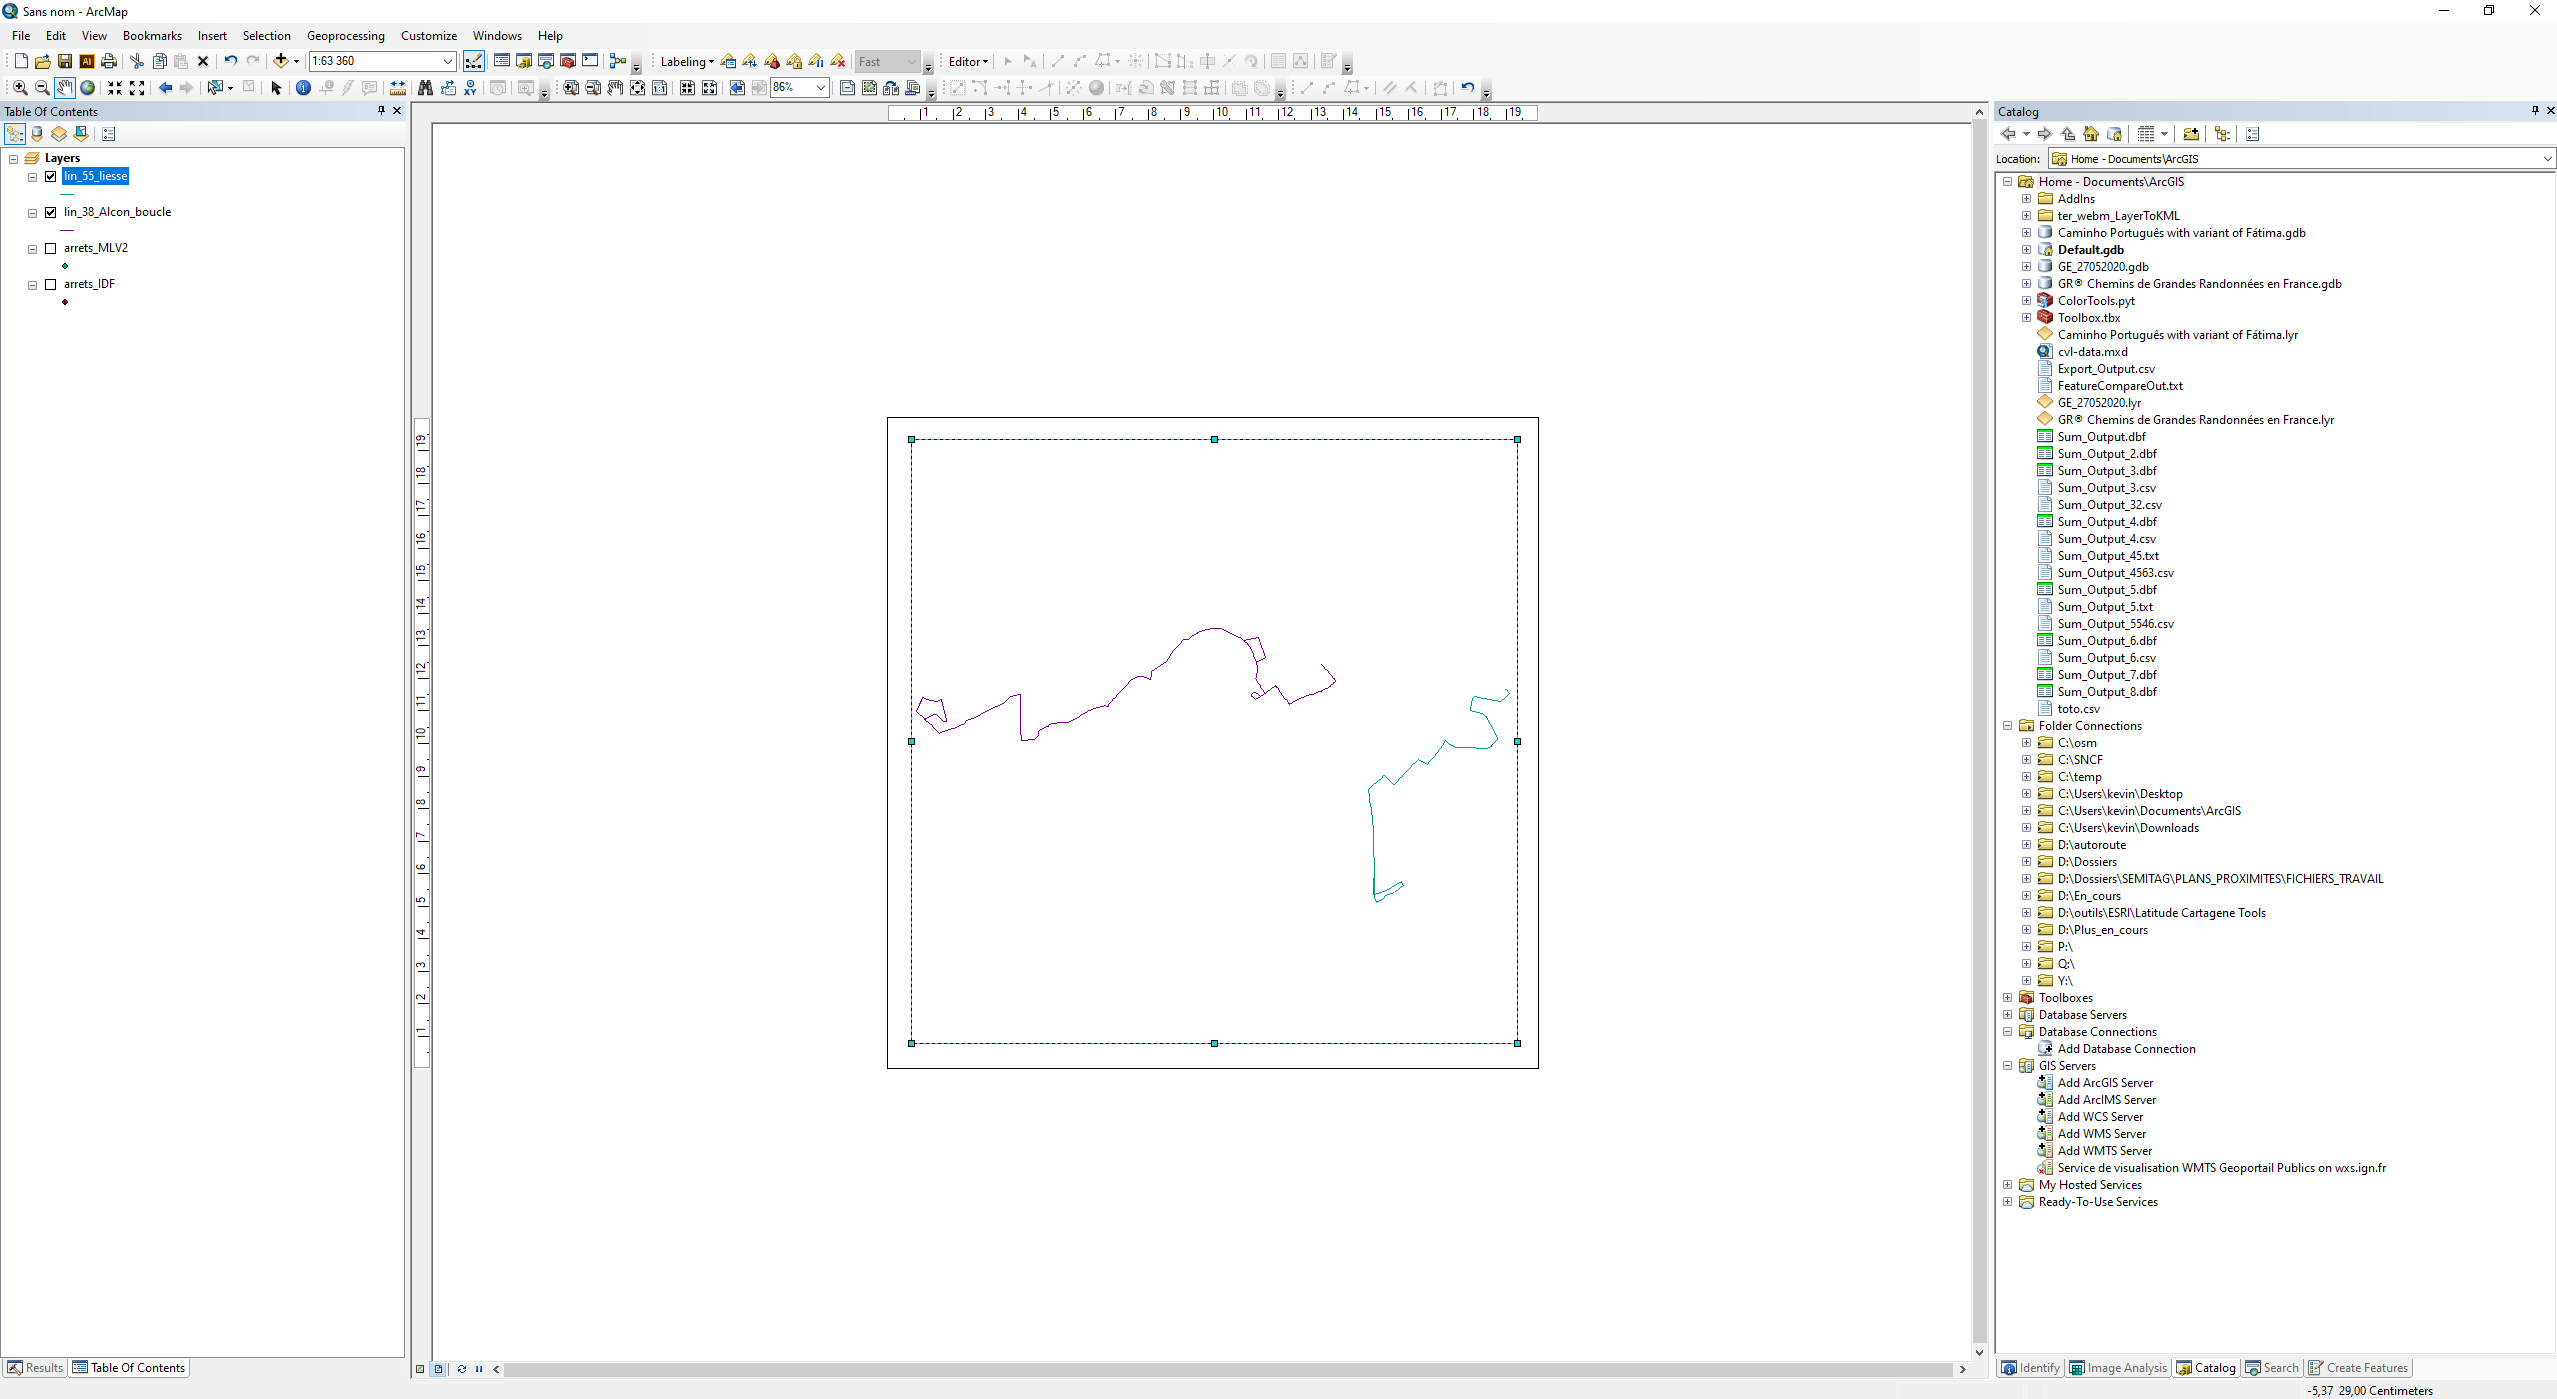Uncheck the lin_55_liesse layer

coord(51,176)
